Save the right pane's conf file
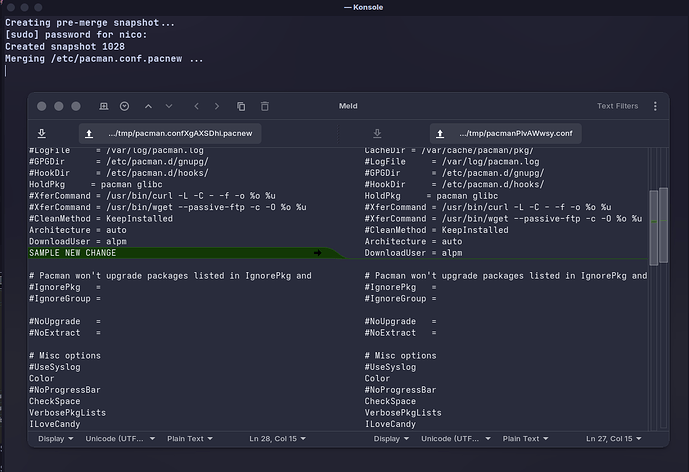This screenshot has height=472, width=689. coord(377,133)
